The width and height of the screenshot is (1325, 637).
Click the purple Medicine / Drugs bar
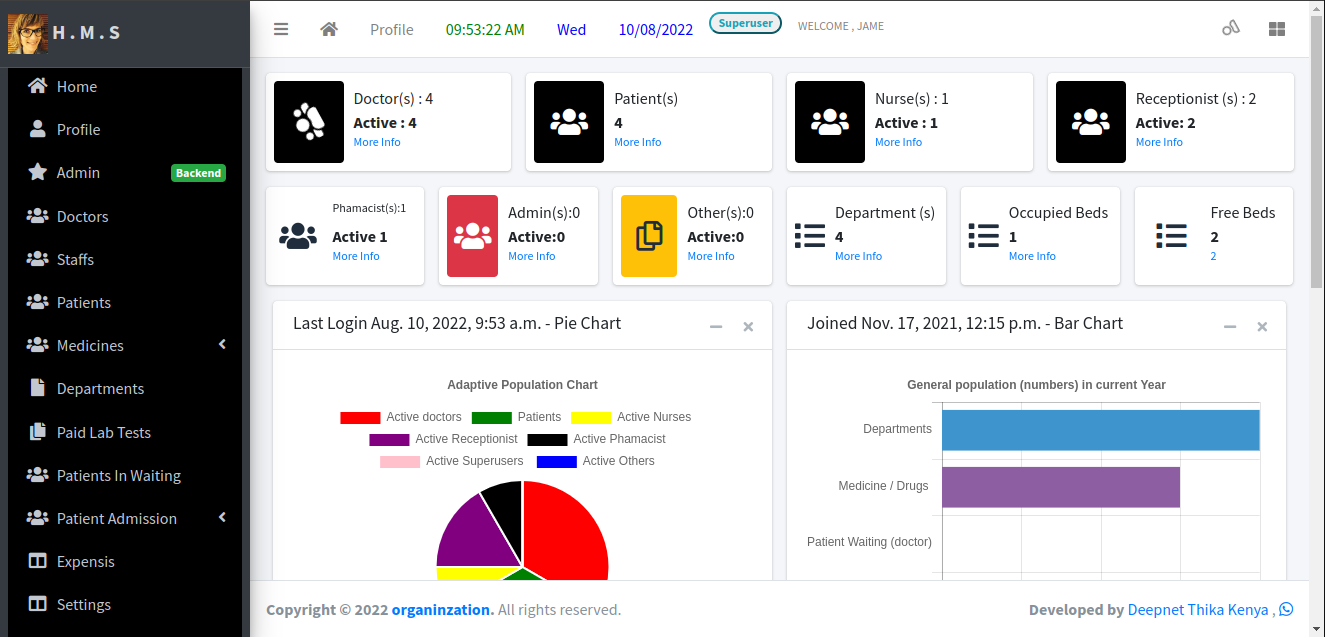1060,487
